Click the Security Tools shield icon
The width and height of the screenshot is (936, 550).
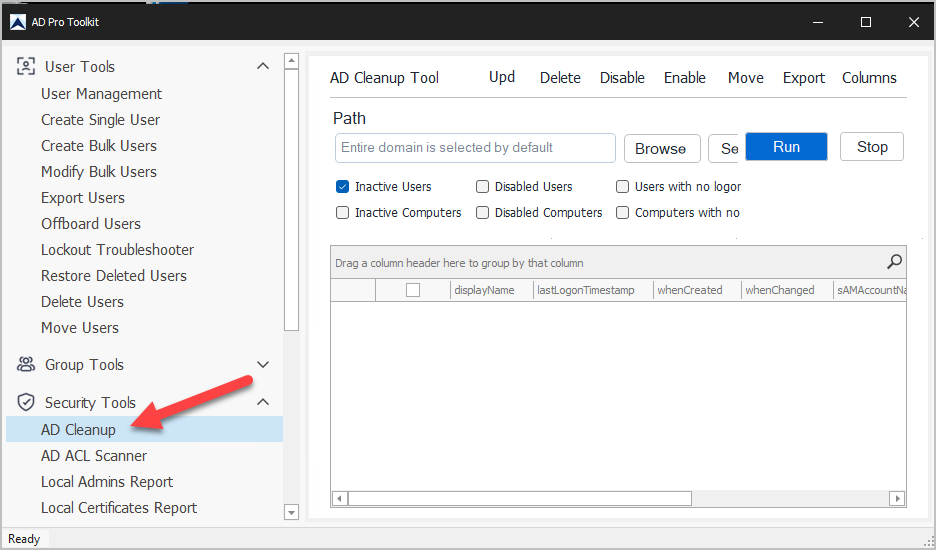[x=26, y=402]
